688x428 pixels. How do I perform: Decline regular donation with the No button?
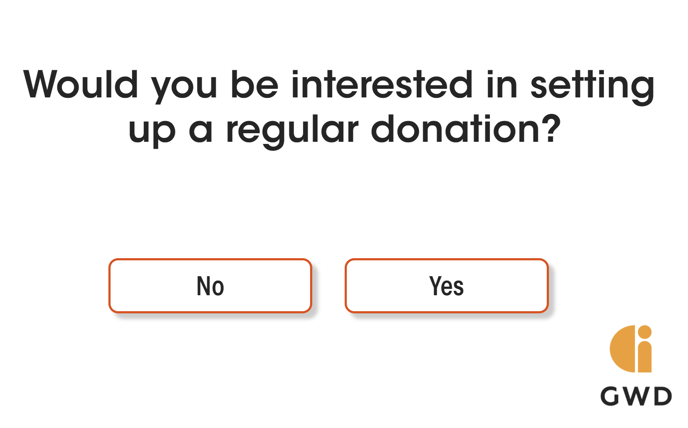[210, 286]
